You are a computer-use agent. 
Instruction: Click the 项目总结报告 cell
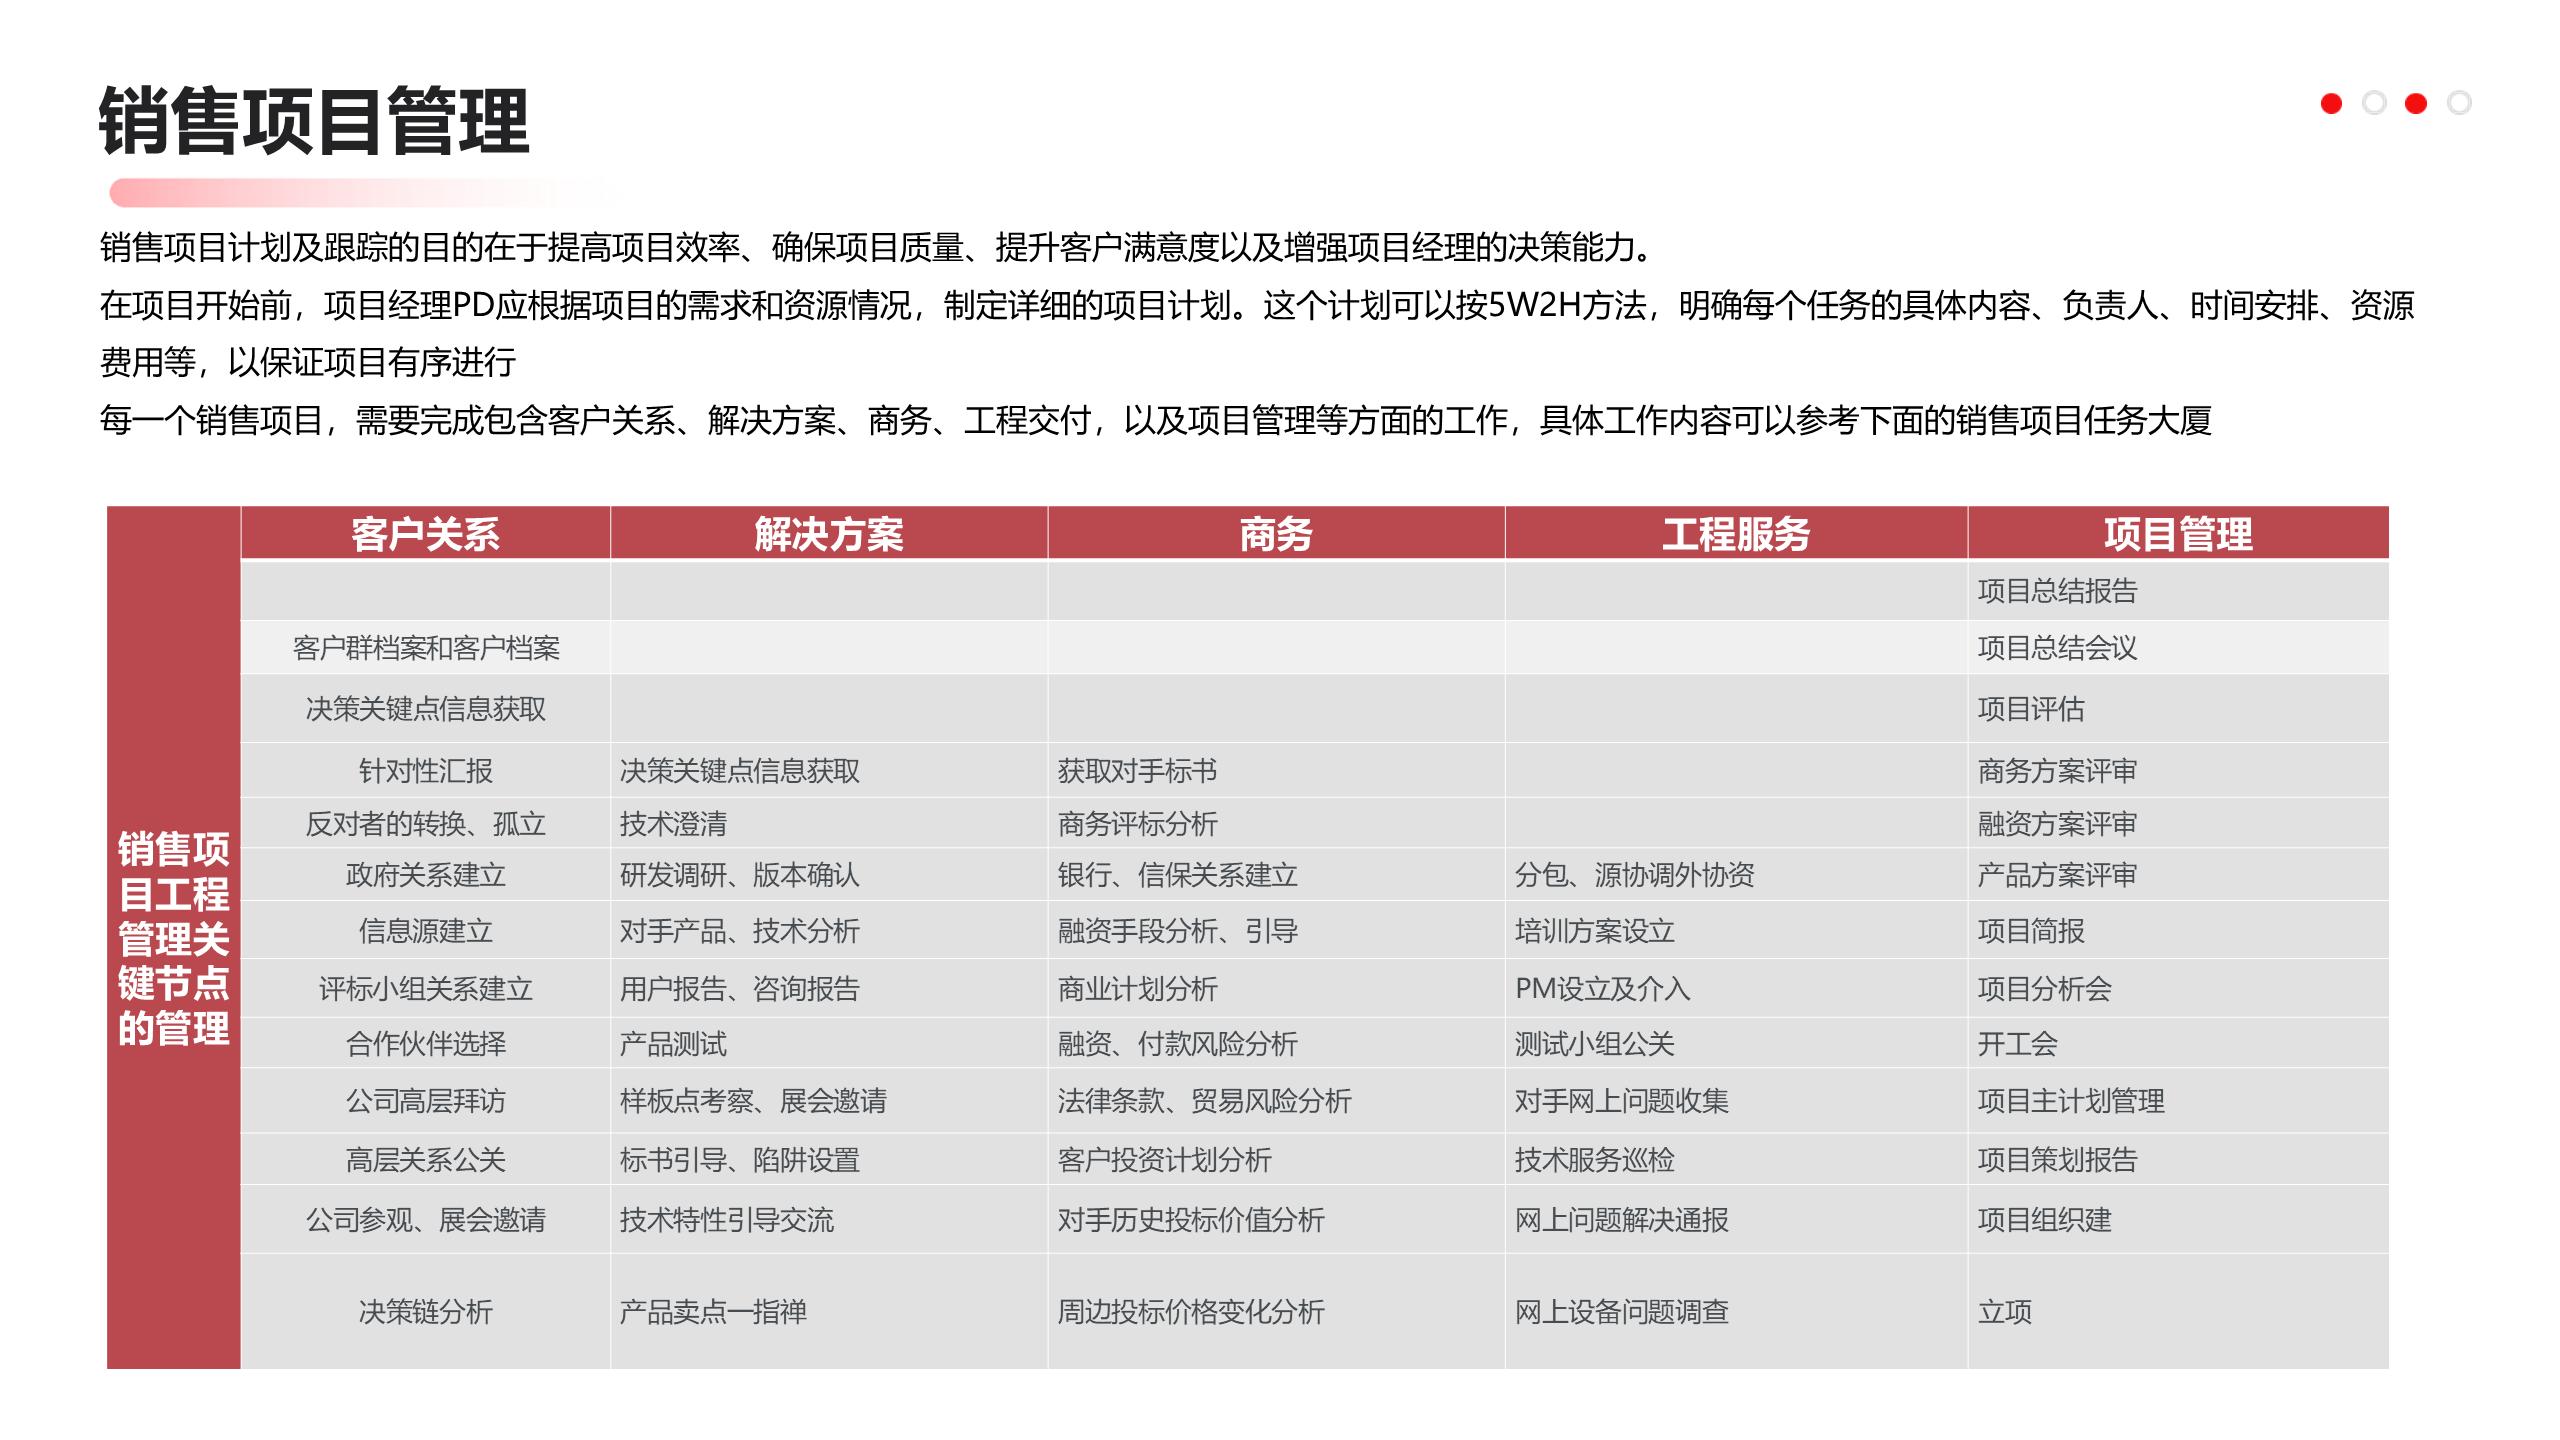point(2057,591)
